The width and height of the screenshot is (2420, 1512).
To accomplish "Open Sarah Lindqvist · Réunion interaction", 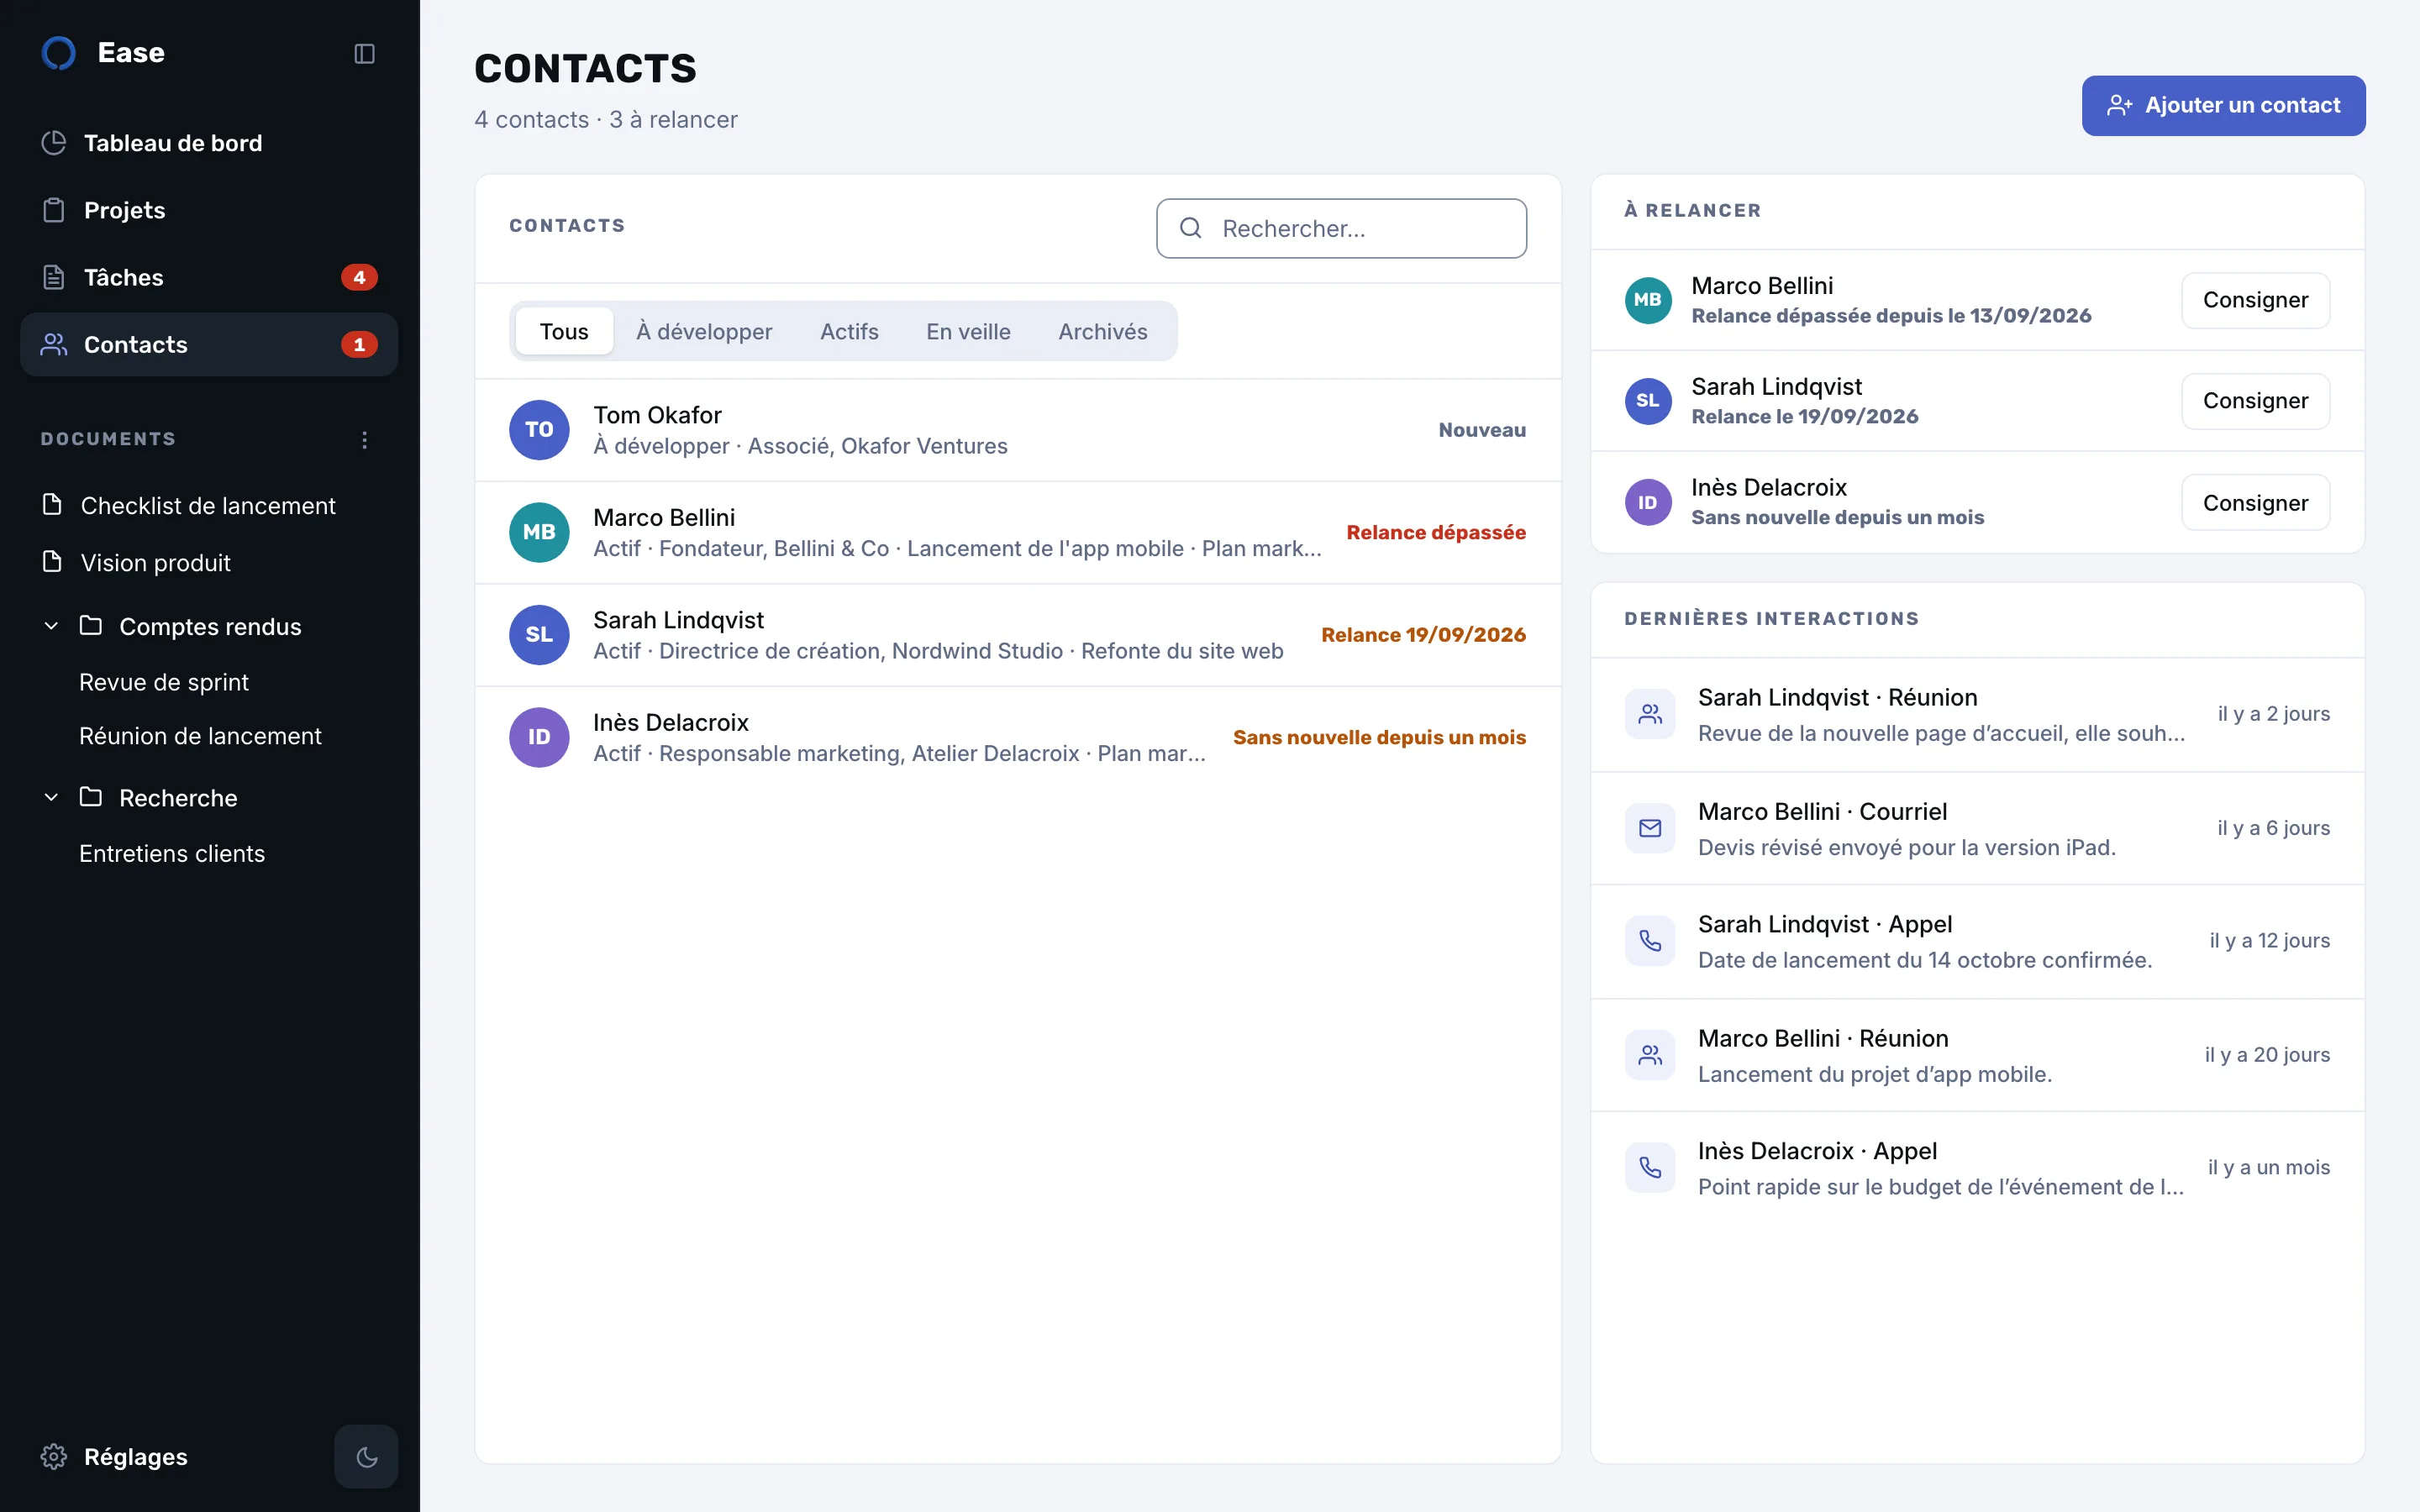I will [x=1977, y=714].
